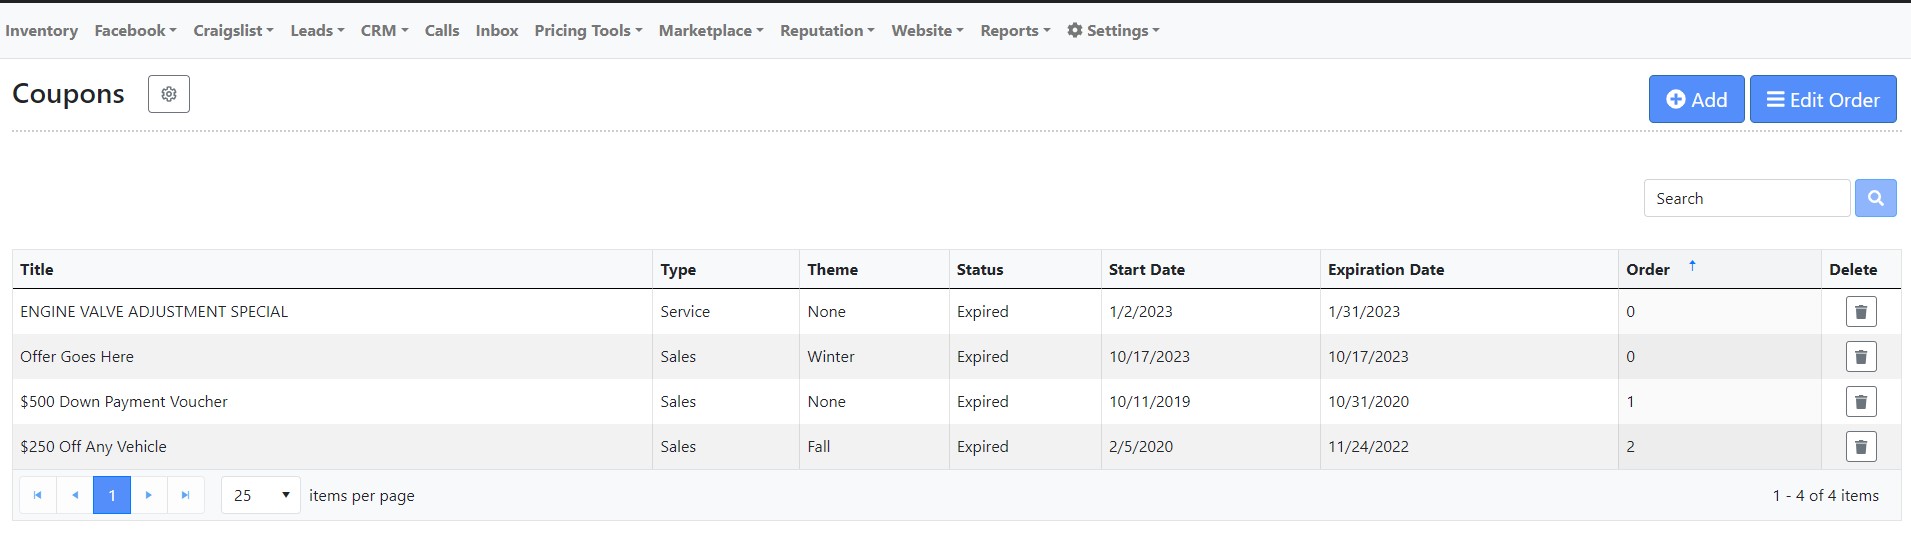Go to the Calls section
This screenshot has width=1911, height=539.
point(441,30)
